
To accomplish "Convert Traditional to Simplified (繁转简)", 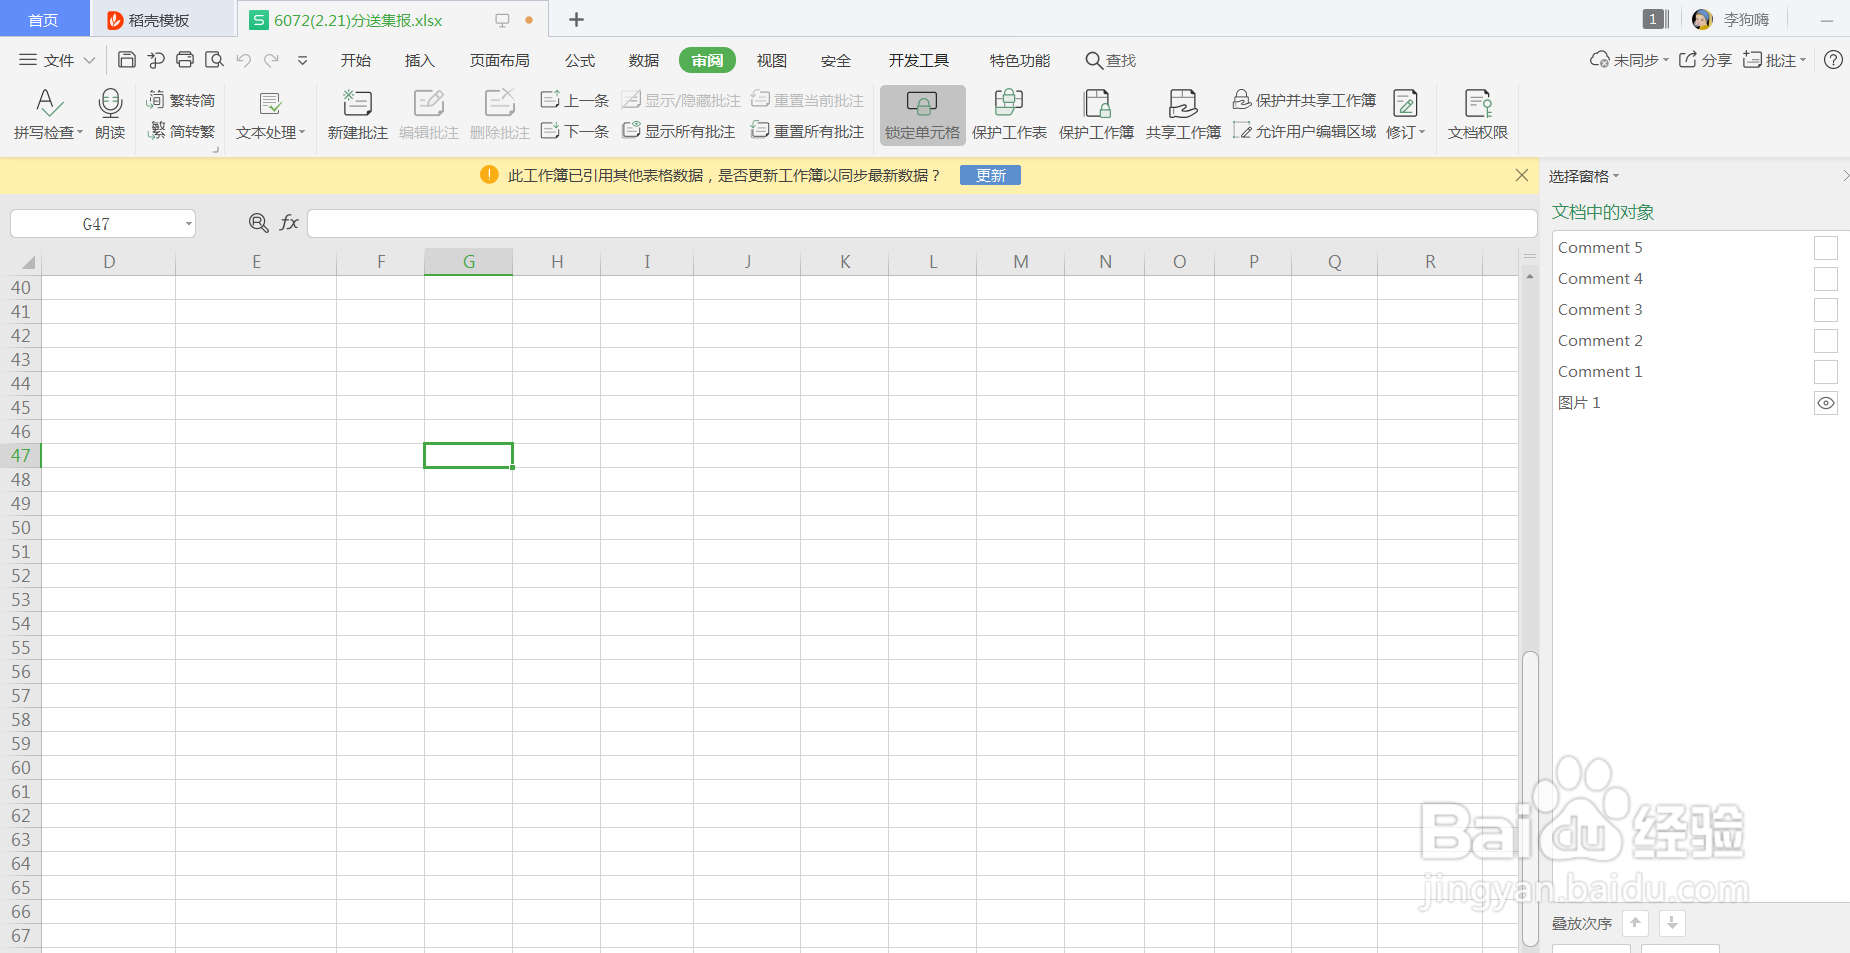I will coord(181,100).
